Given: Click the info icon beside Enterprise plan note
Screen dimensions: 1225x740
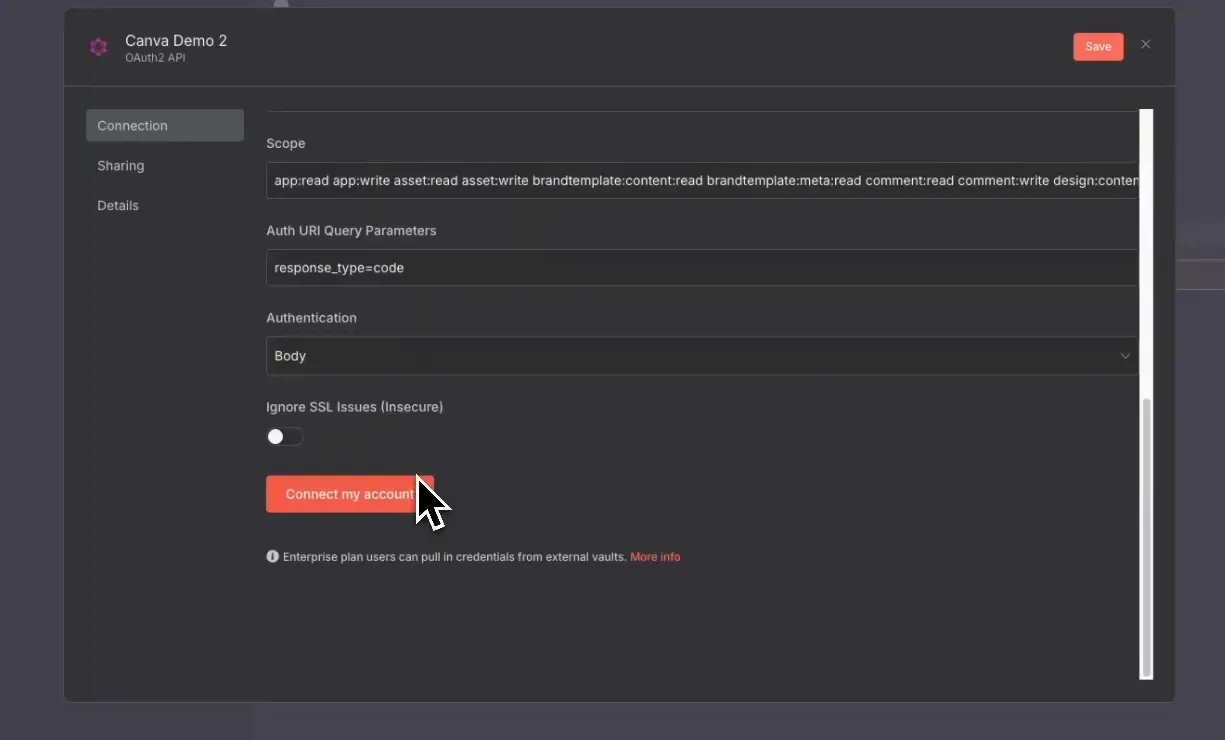Looking at the screenshot, I should click(273, 557).
